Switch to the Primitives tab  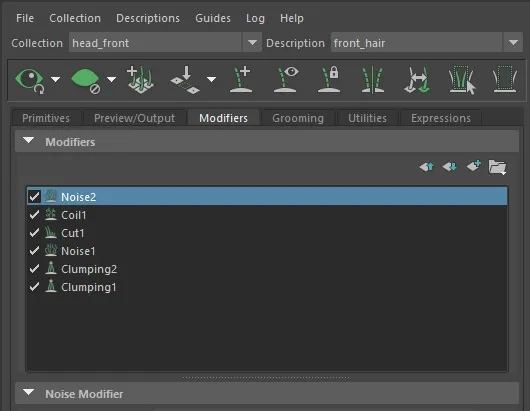tap(46, 118)
